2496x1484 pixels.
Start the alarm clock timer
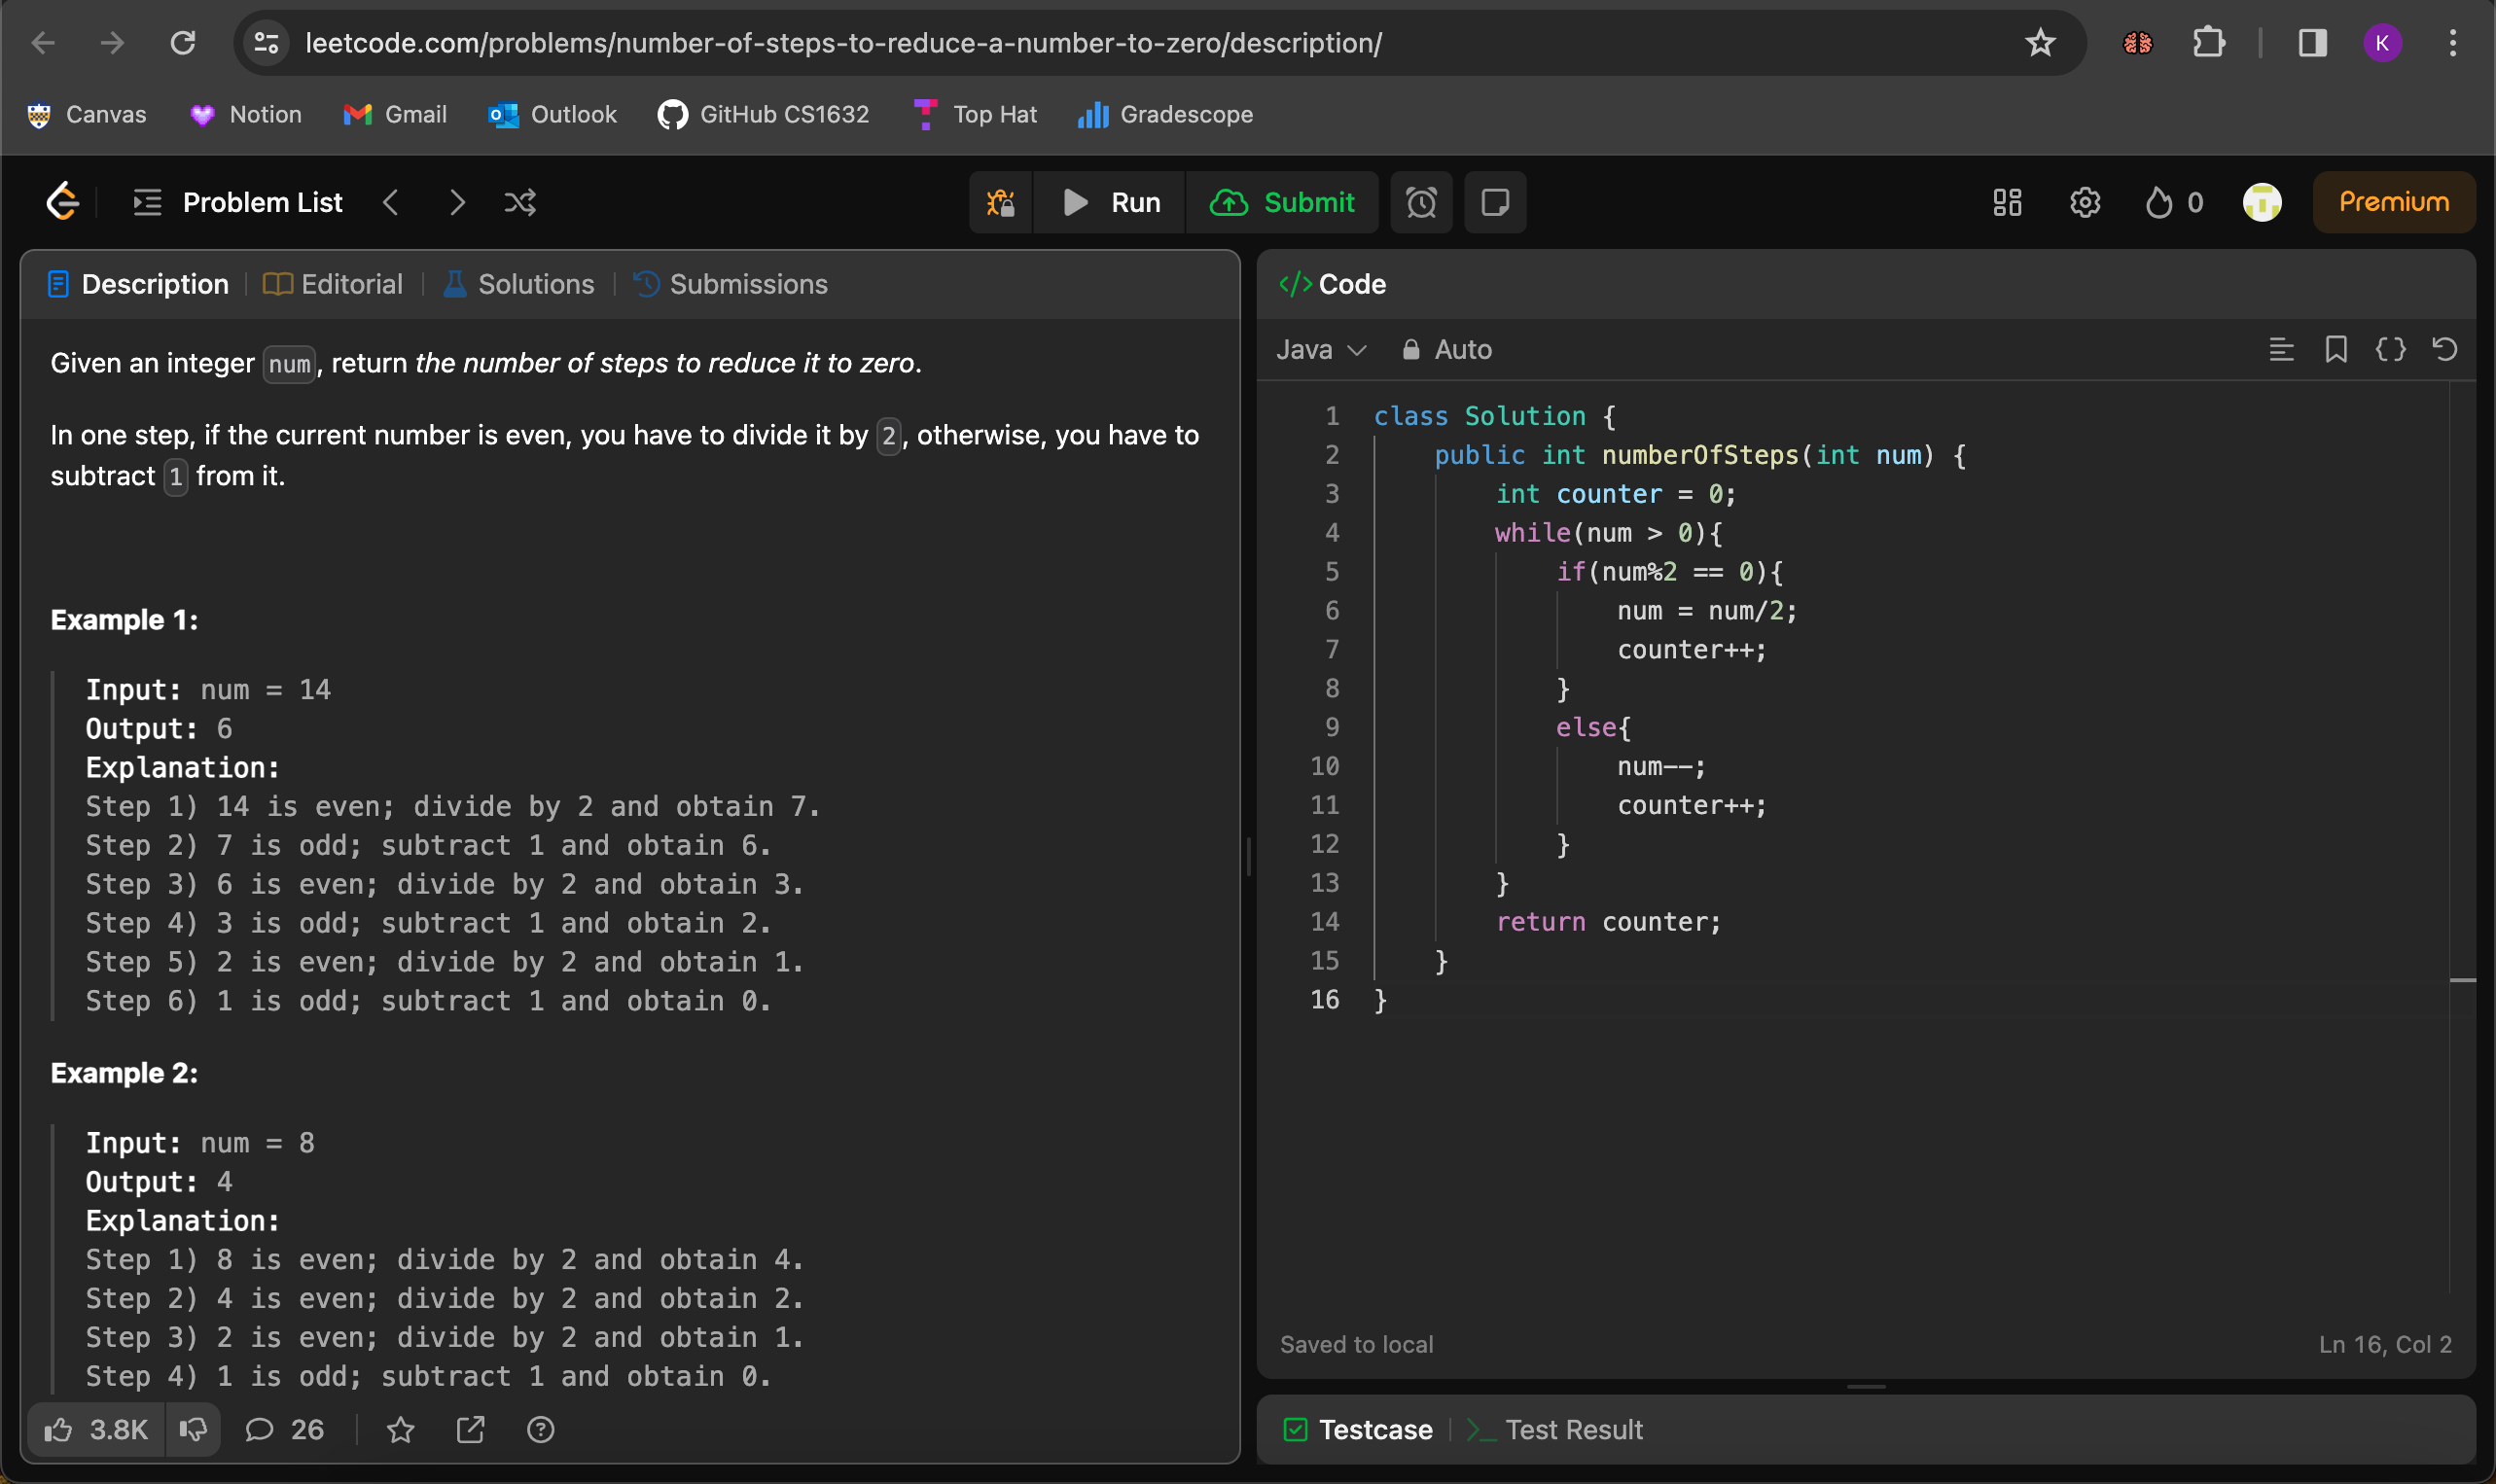[1421, 203]
